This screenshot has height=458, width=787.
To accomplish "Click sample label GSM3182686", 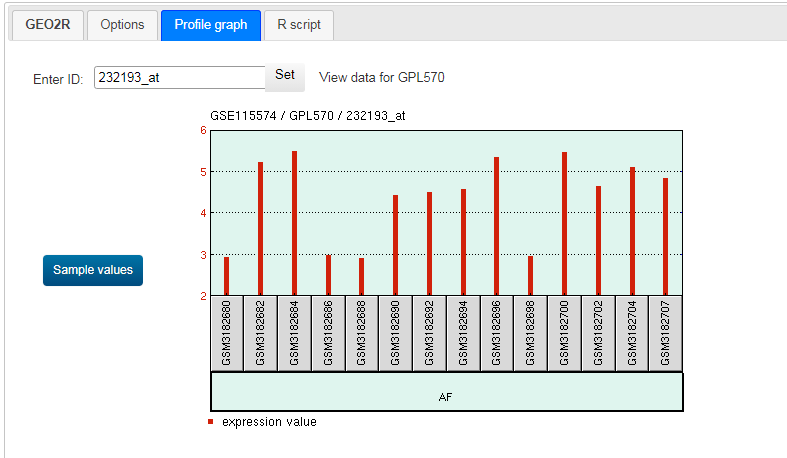I will coord(328,333).
